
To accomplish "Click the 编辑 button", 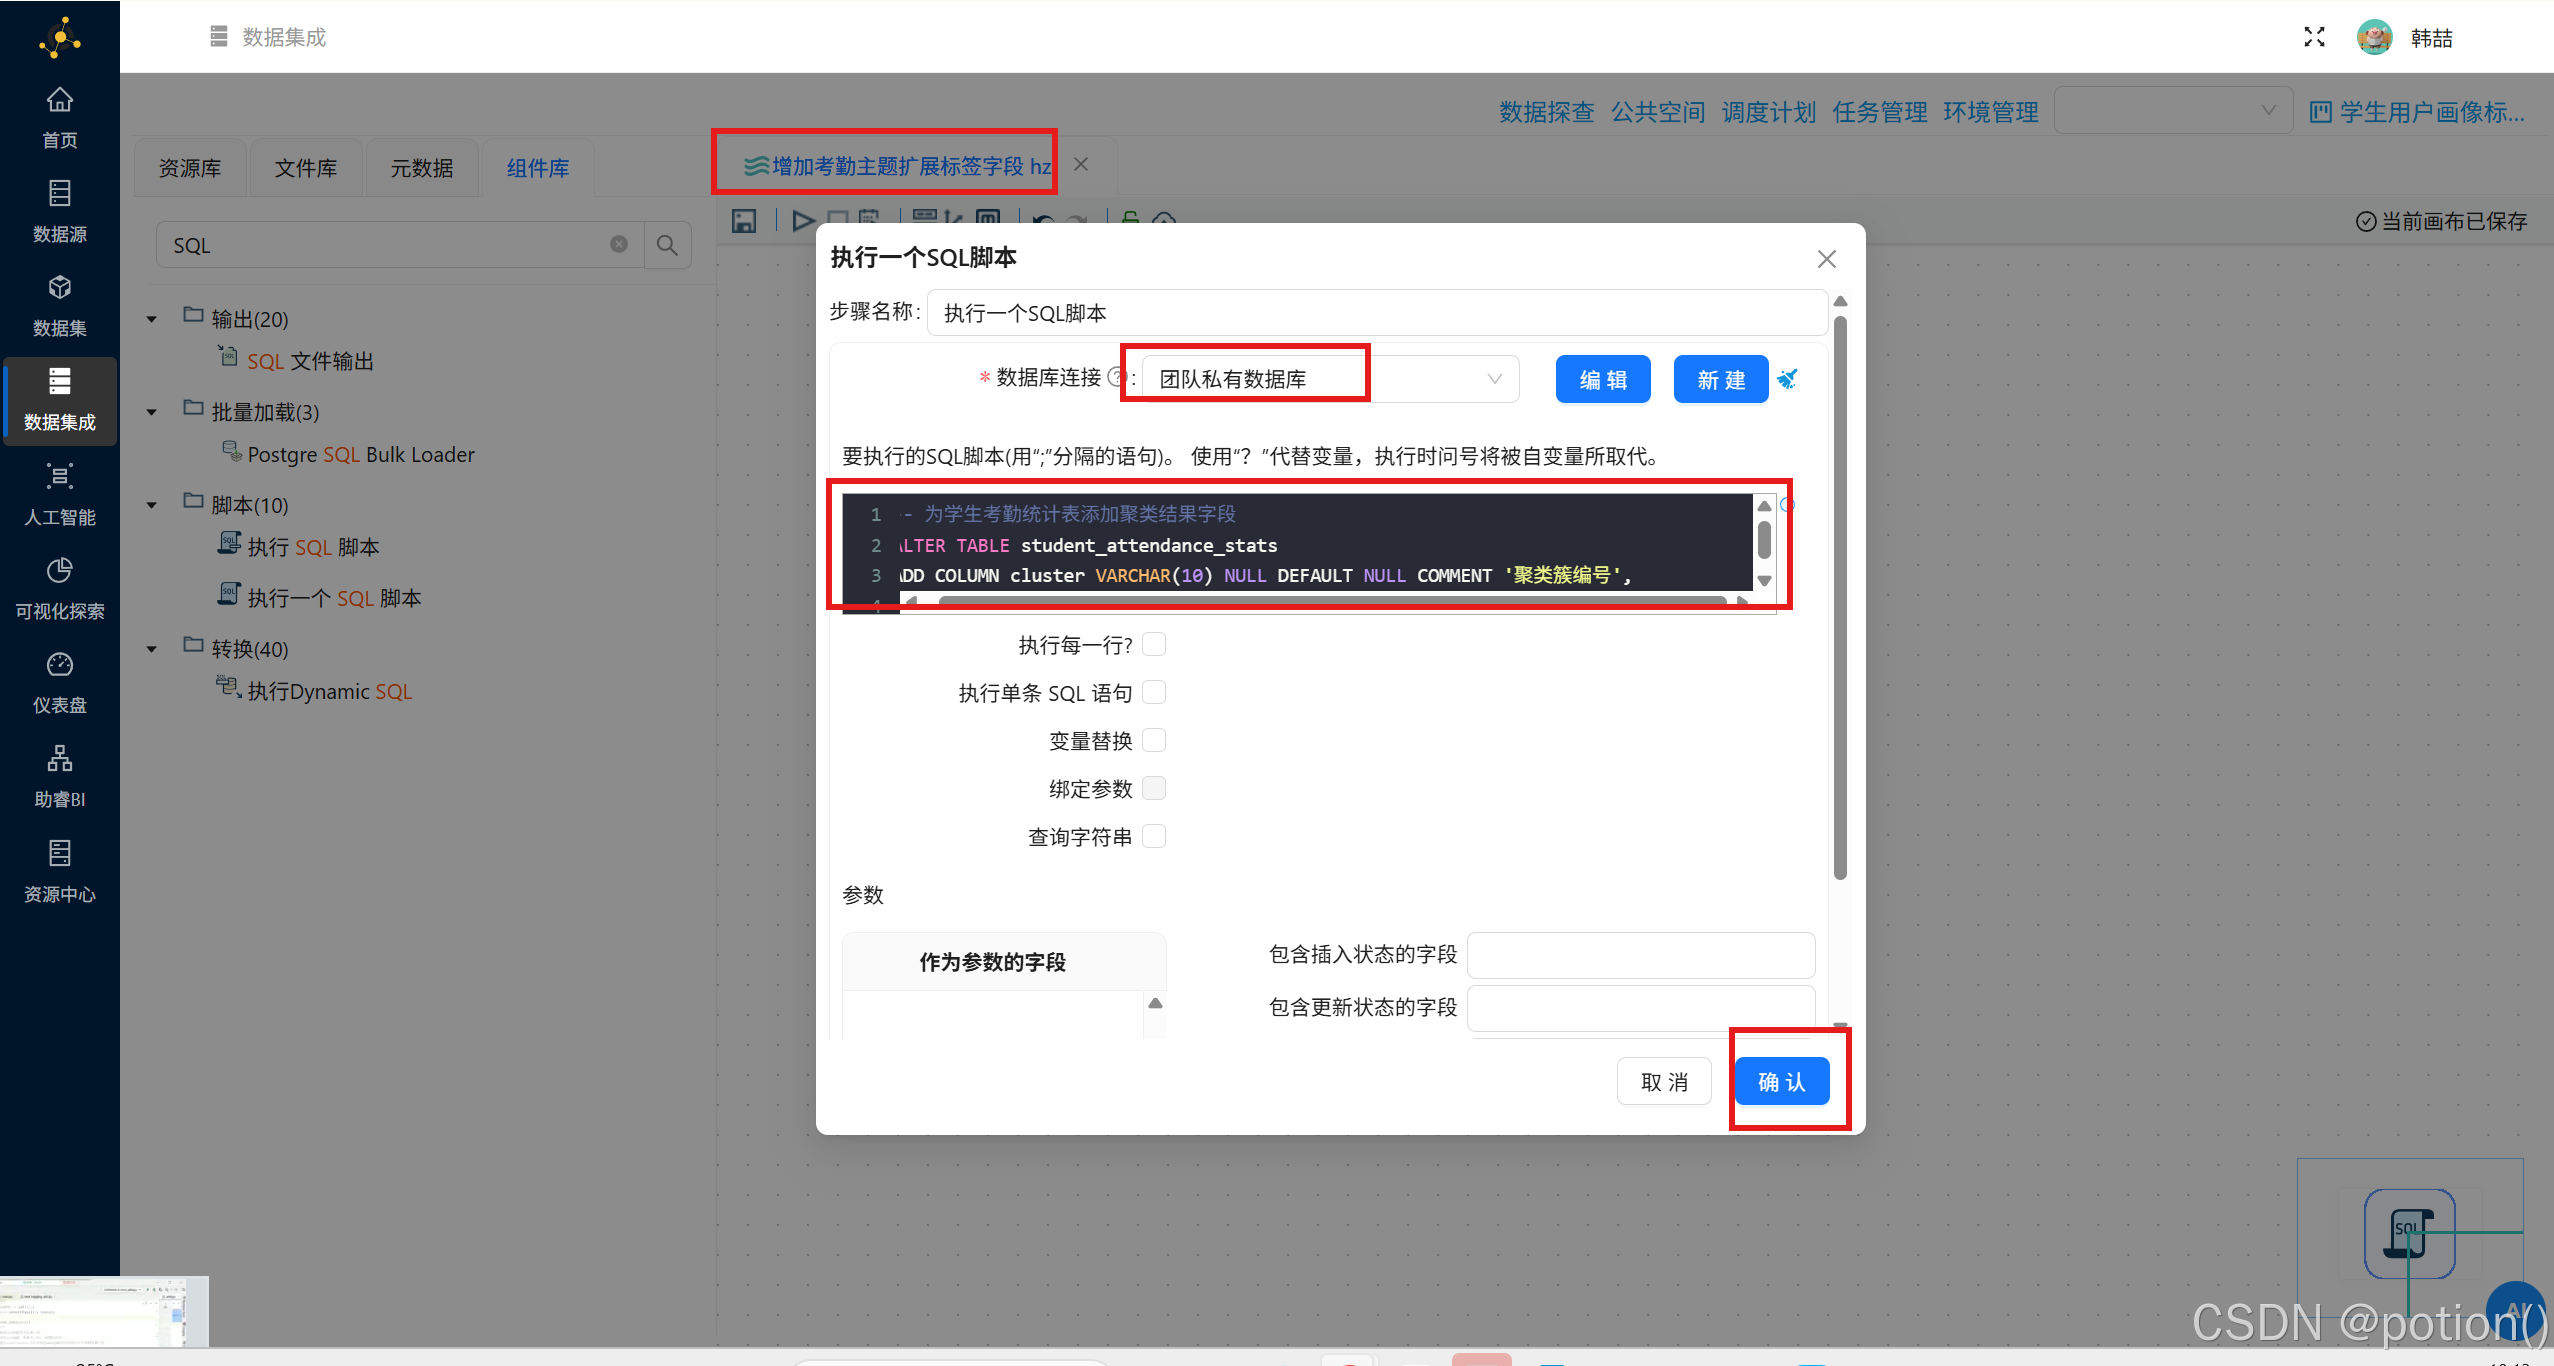I will click(x=1603, y=379).
